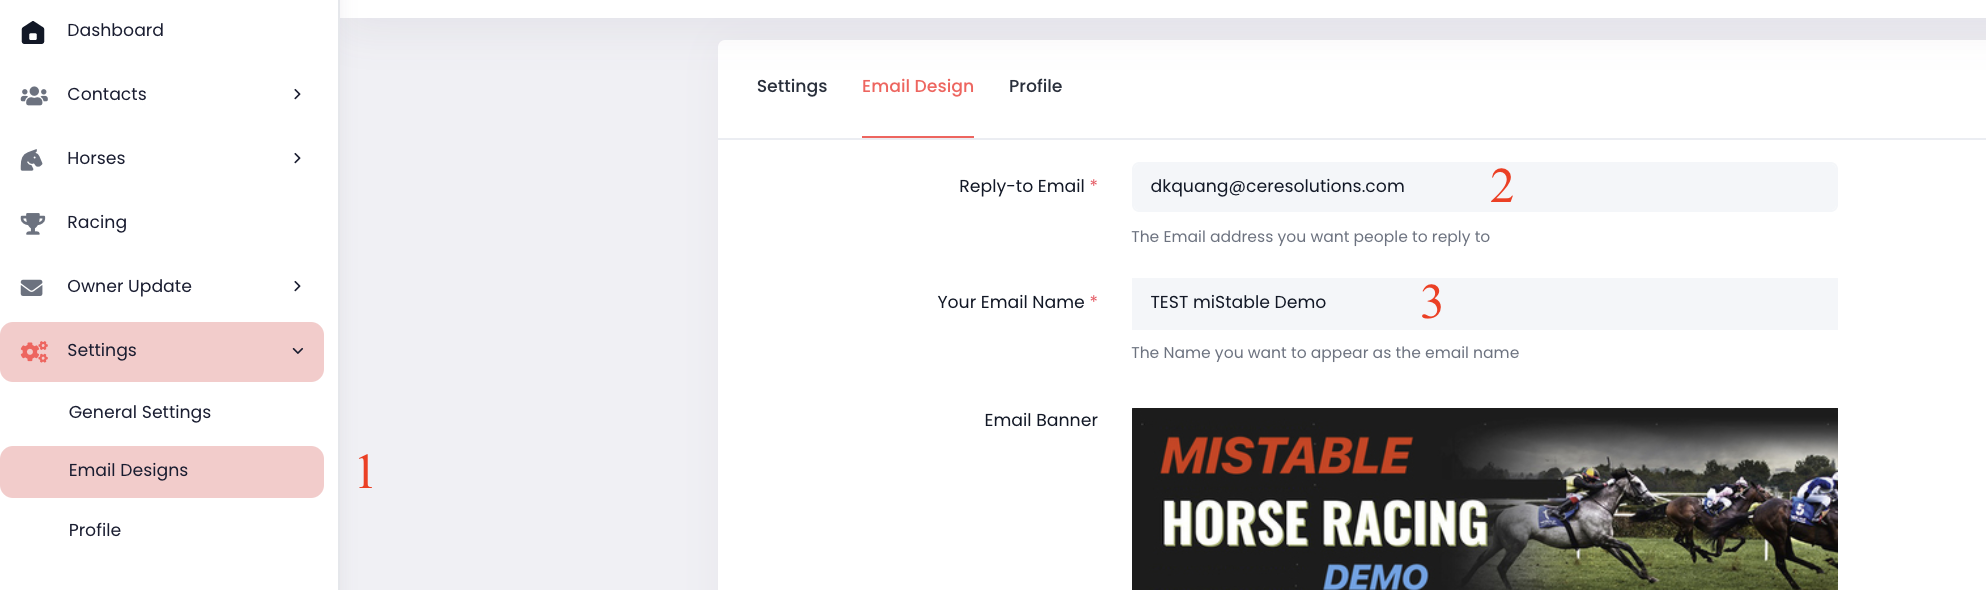Click the Contacts people icon
This screenshot has height=590, width=1986.
pos(34,95)
